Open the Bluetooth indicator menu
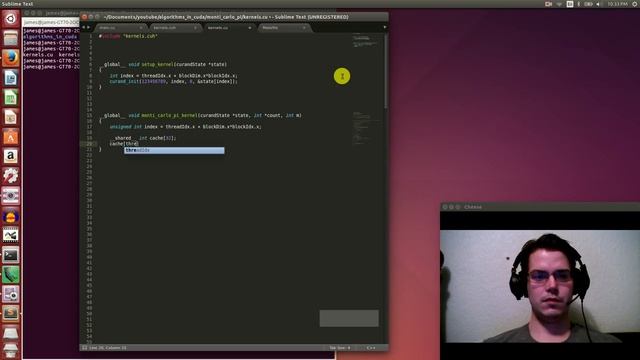The height and width of the screenshot is (360, 640). (x=578, y=4)
